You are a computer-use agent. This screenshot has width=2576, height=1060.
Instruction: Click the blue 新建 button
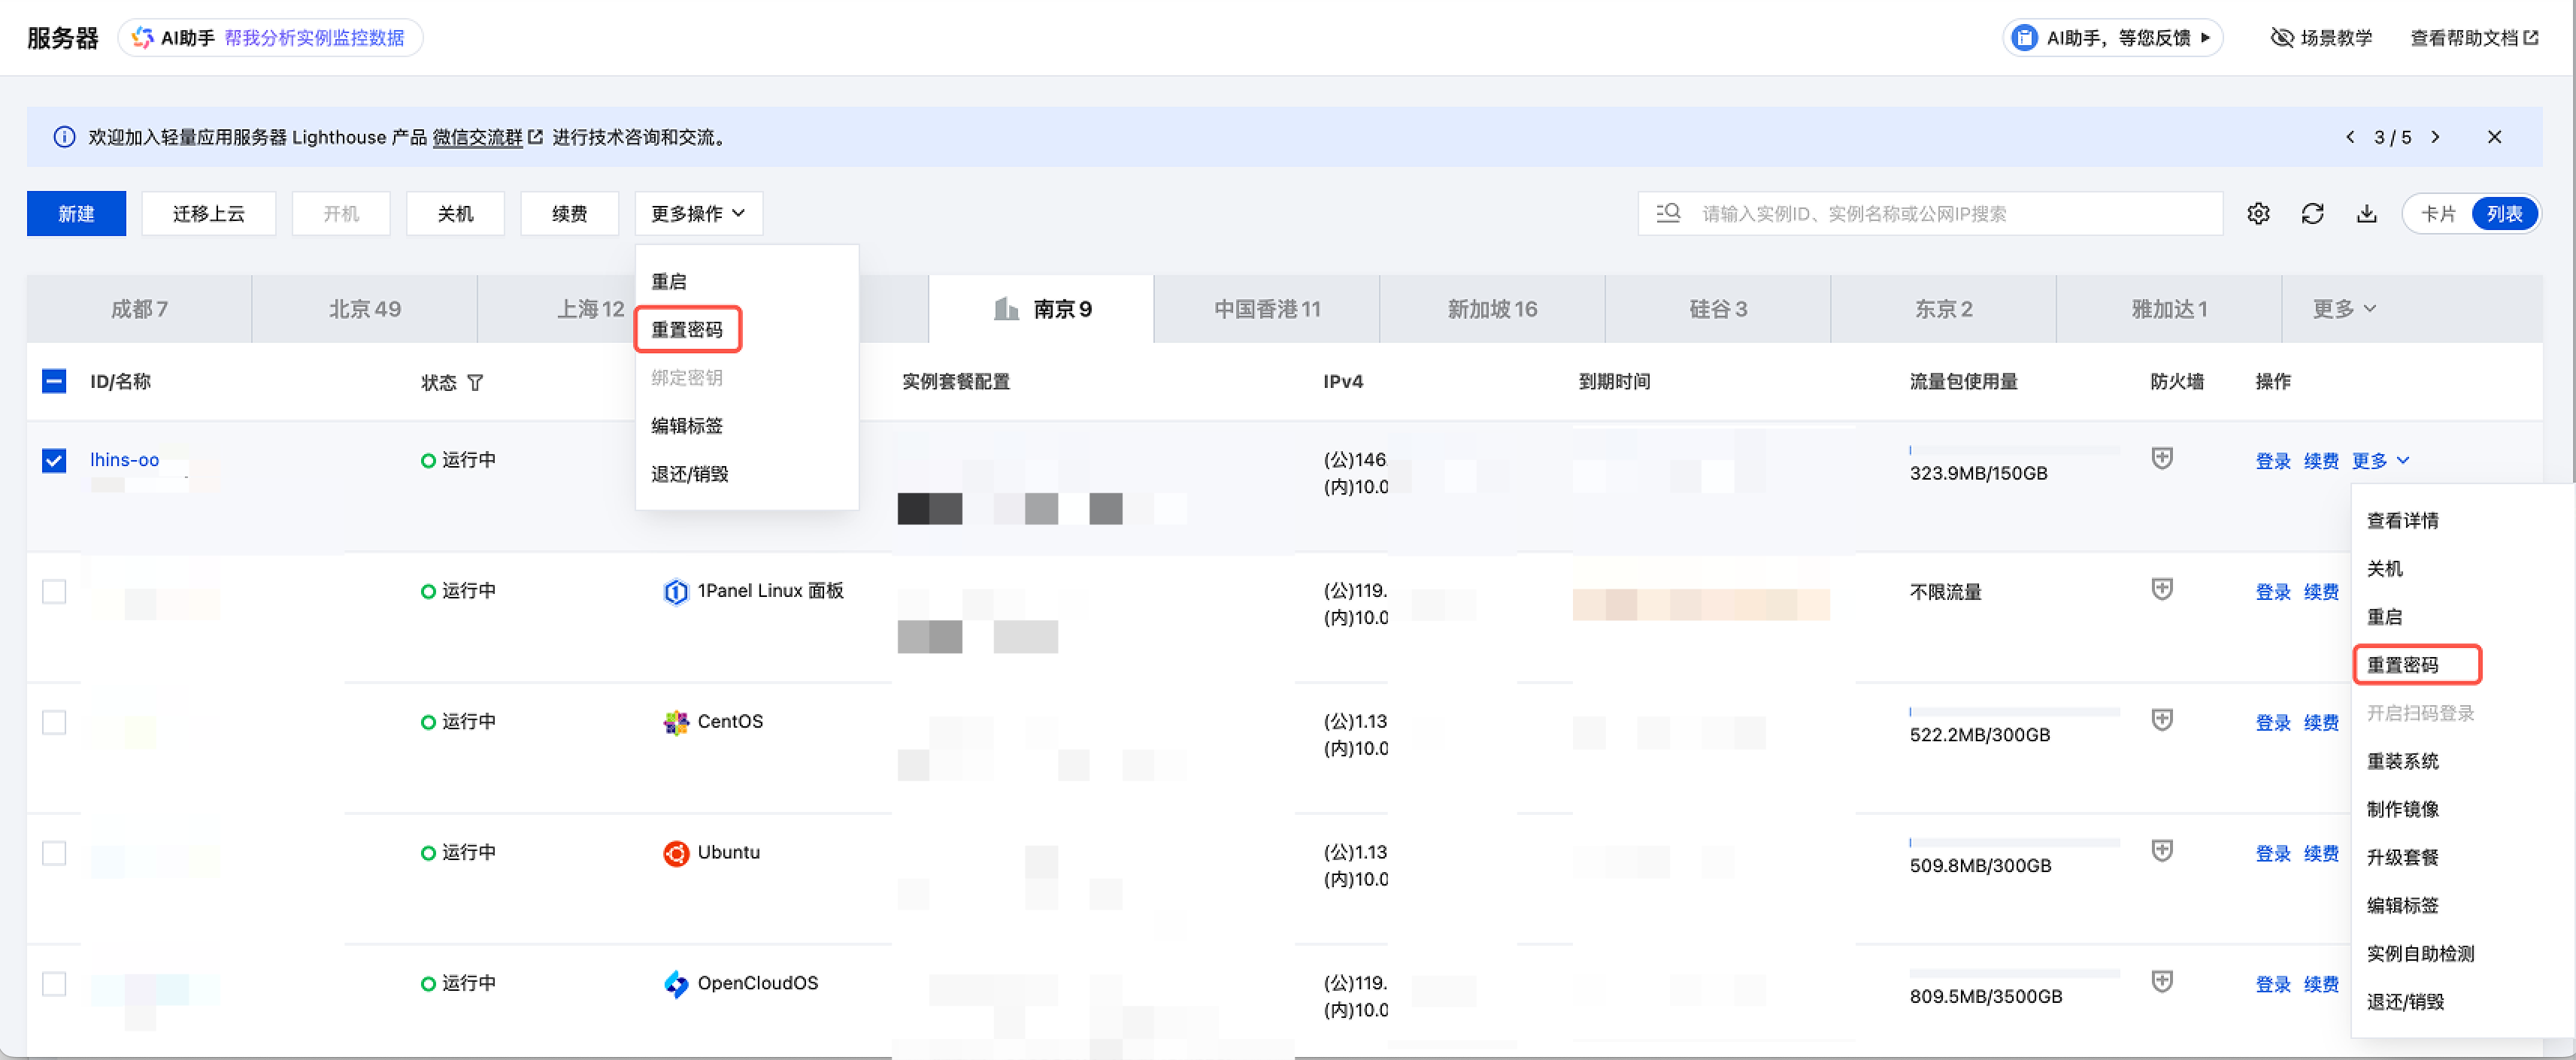(76, 213)
